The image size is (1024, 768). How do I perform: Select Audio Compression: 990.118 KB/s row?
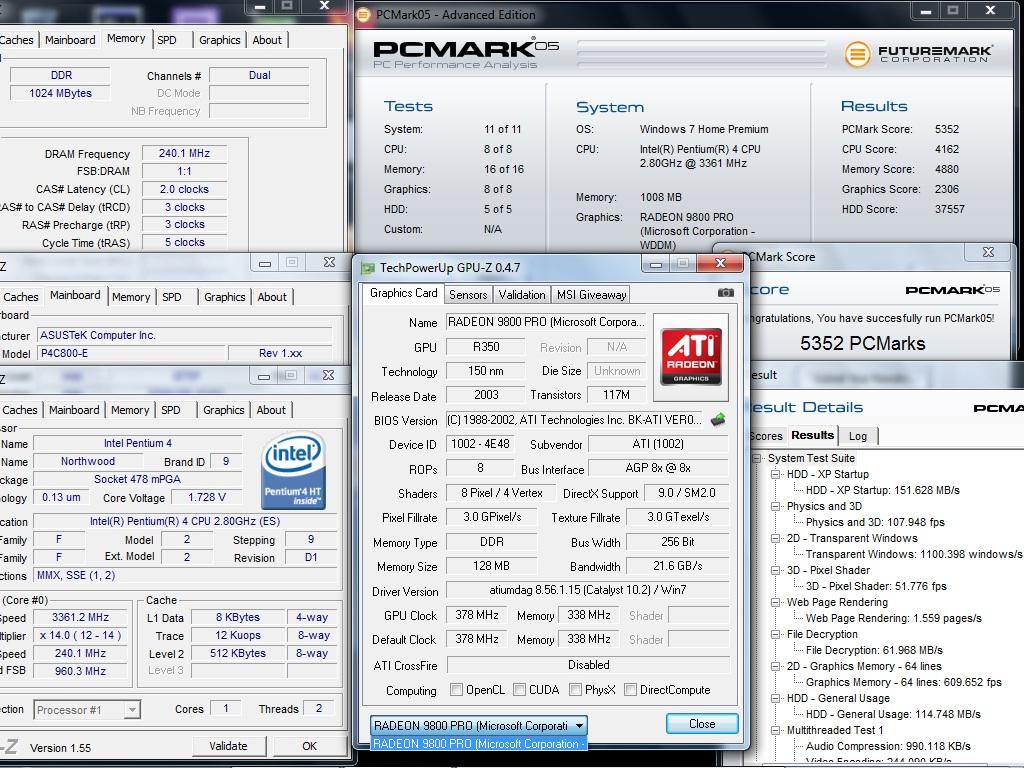888,746
